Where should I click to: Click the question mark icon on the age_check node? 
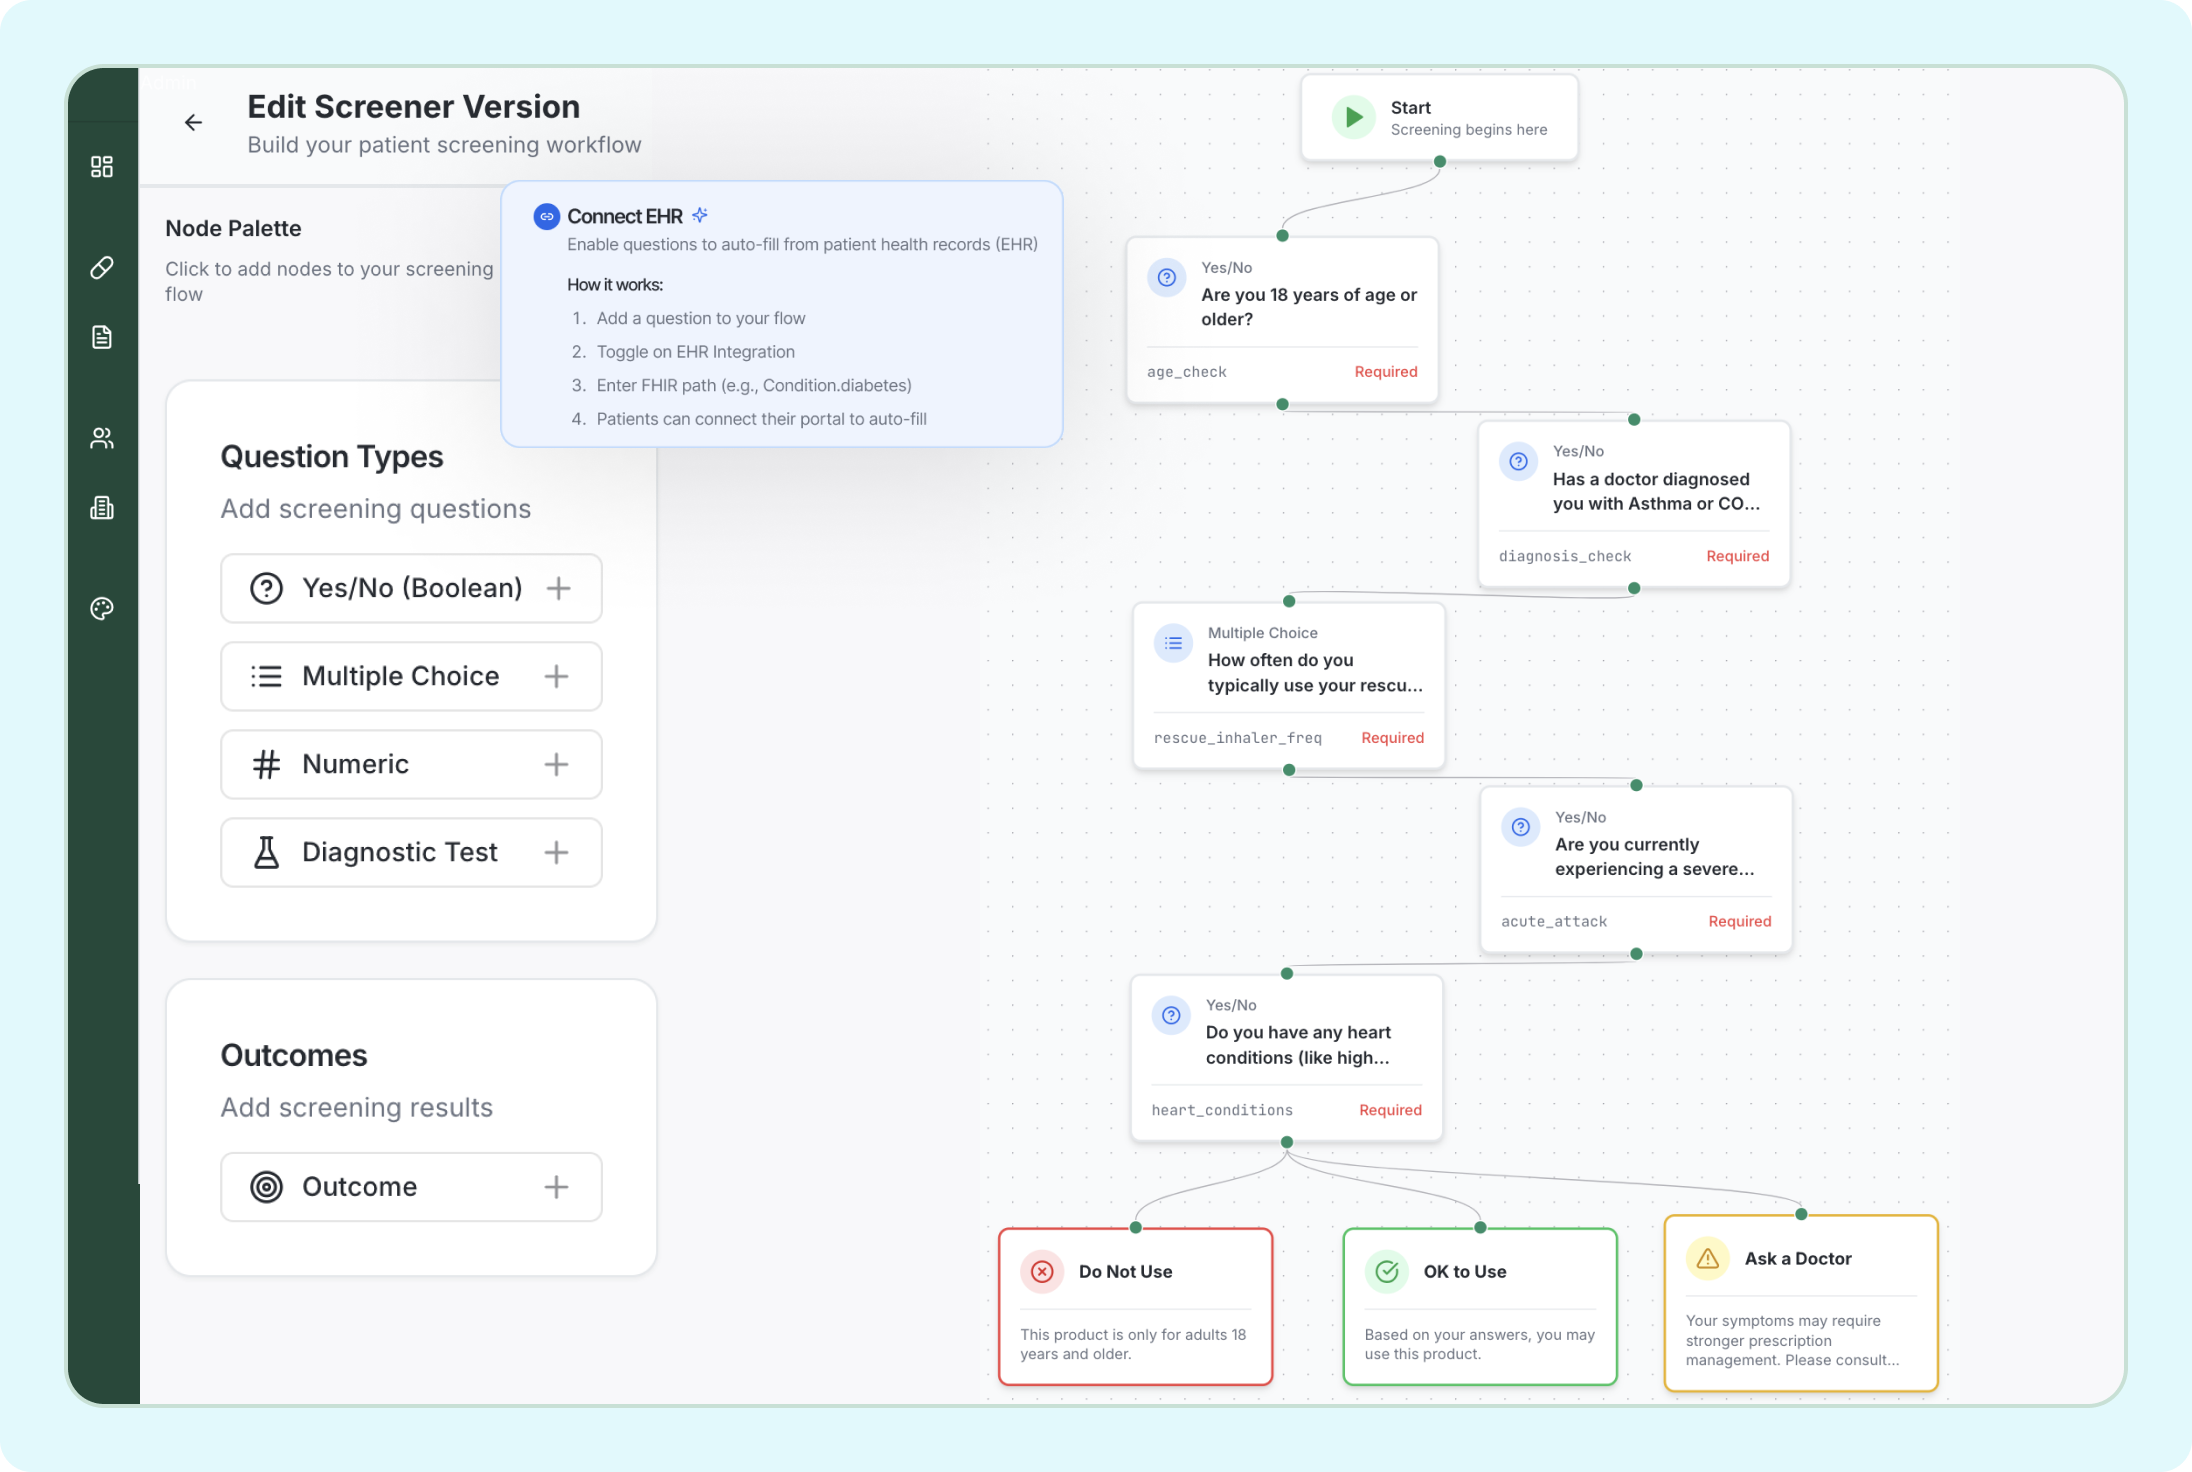coord(1166,277)
